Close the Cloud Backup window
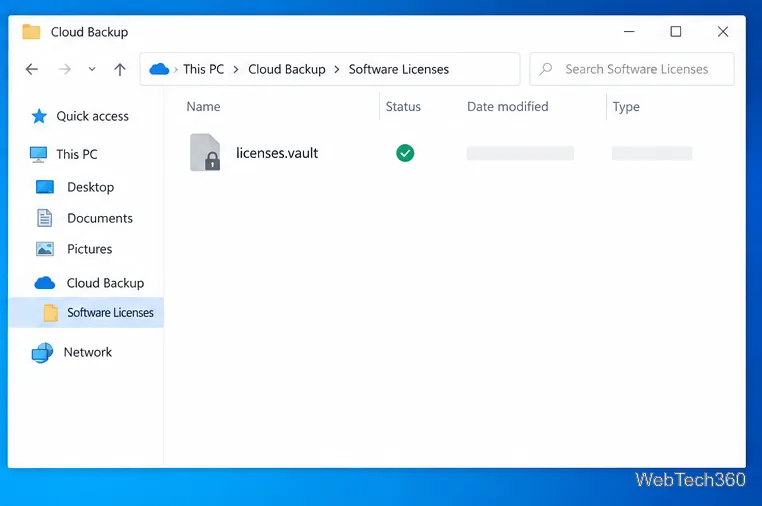762x506 pixels. coord(723,32)
